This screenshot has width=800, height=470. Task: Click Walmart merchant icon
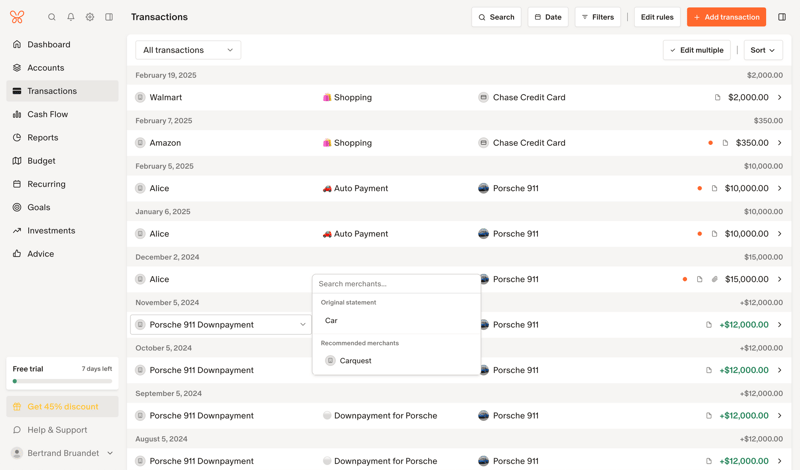point(140,97)
